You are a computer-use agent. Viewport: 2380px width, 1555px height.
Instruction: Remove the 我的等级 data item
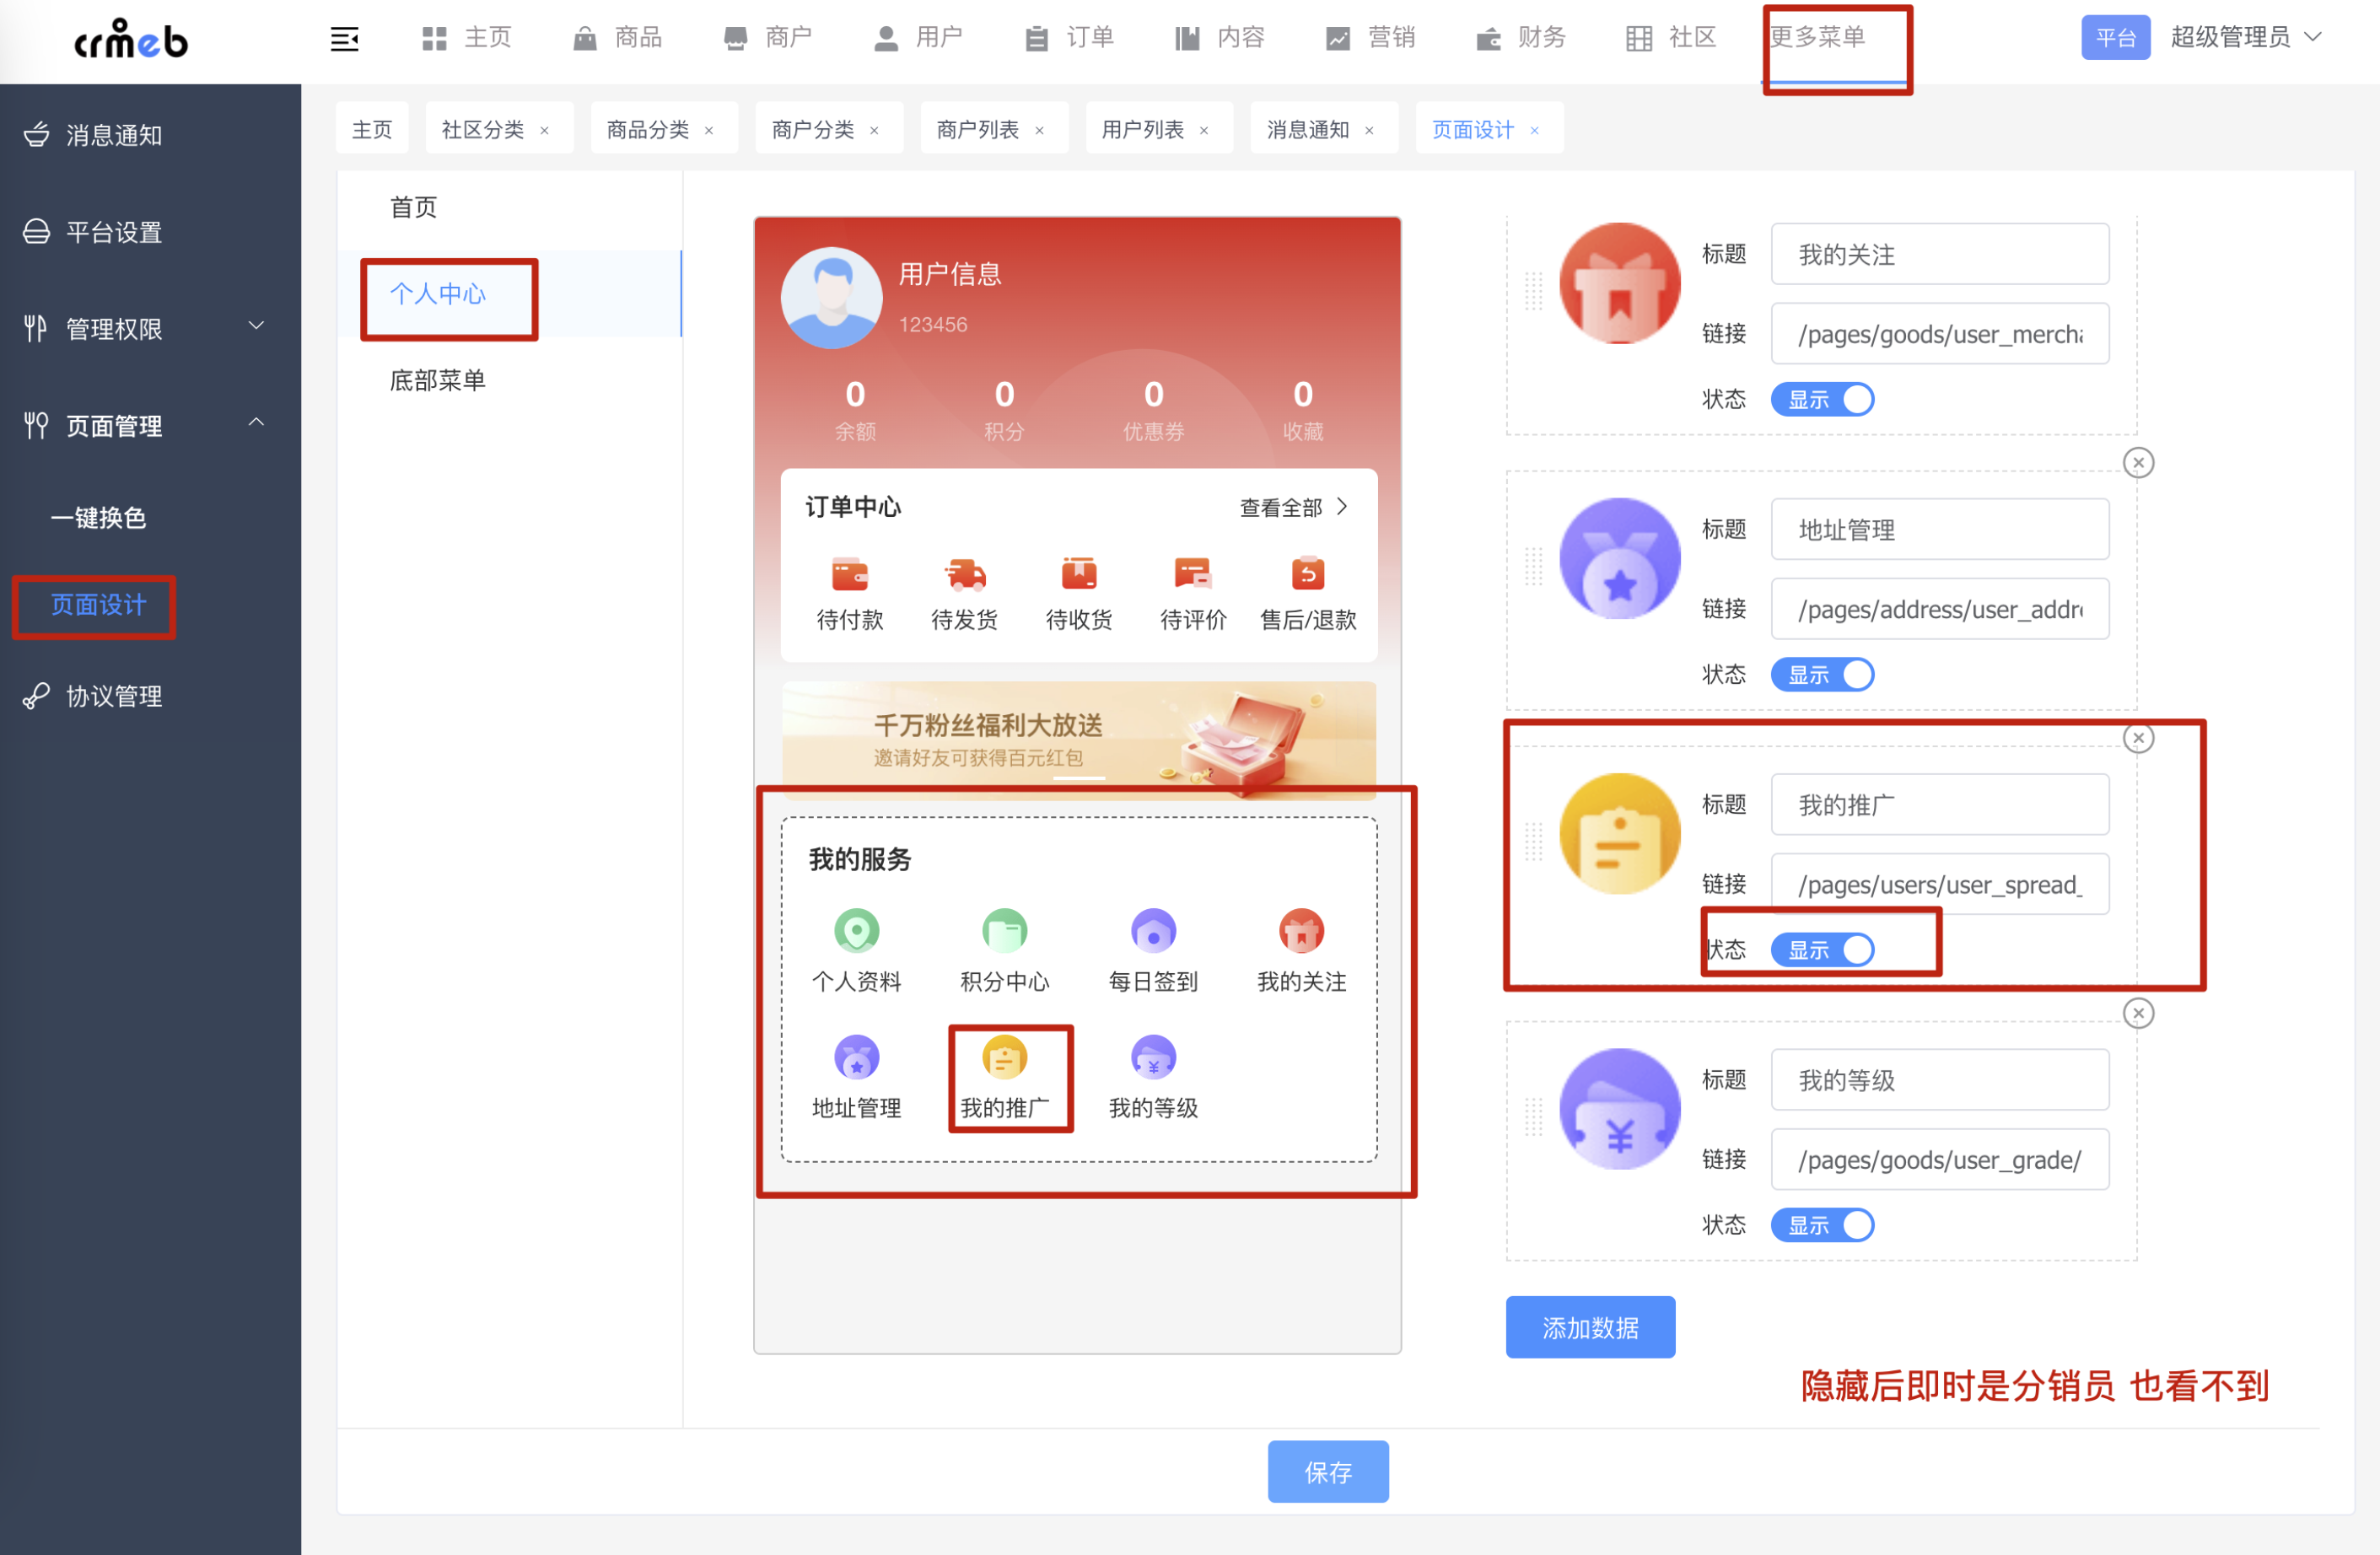pyautogui.click(x=2138, y=1013)
